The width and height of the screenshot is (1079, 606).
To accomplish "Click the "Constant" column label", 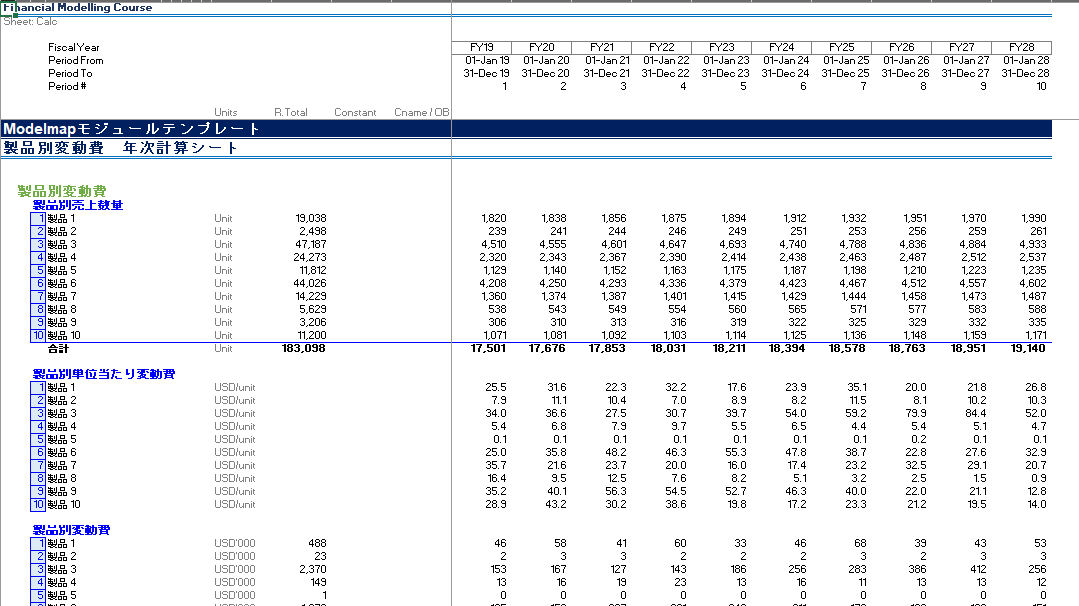I will pyautogui.click(x=355, y=113).
